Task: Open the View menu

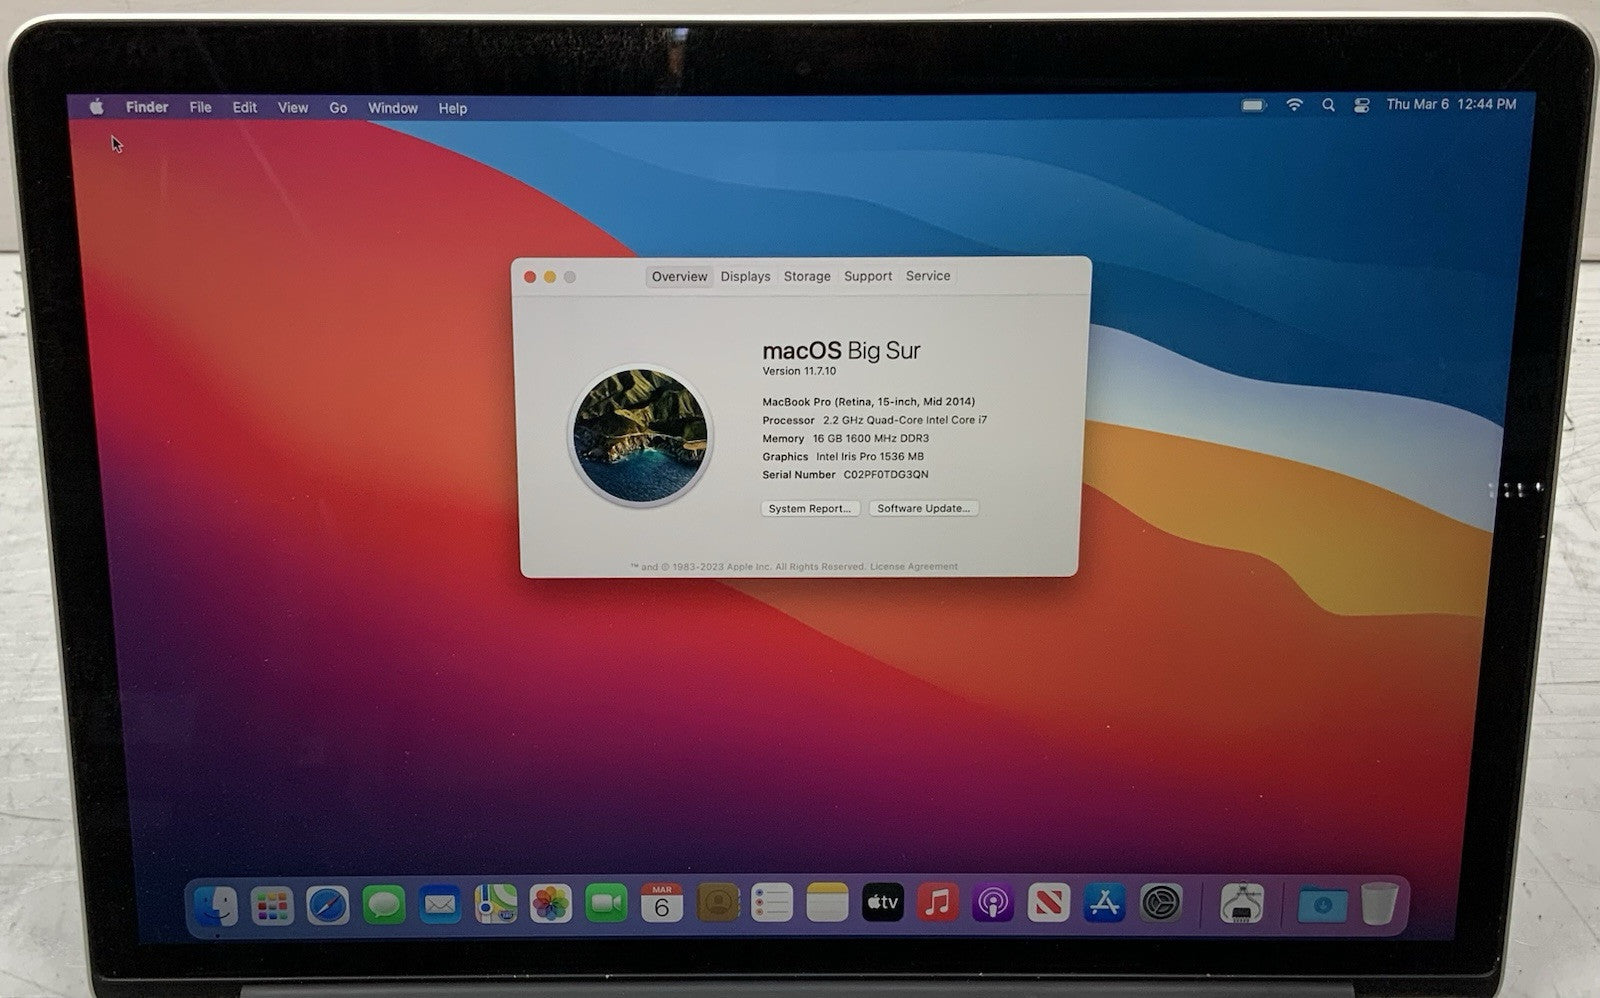Action: coord(293,107)
